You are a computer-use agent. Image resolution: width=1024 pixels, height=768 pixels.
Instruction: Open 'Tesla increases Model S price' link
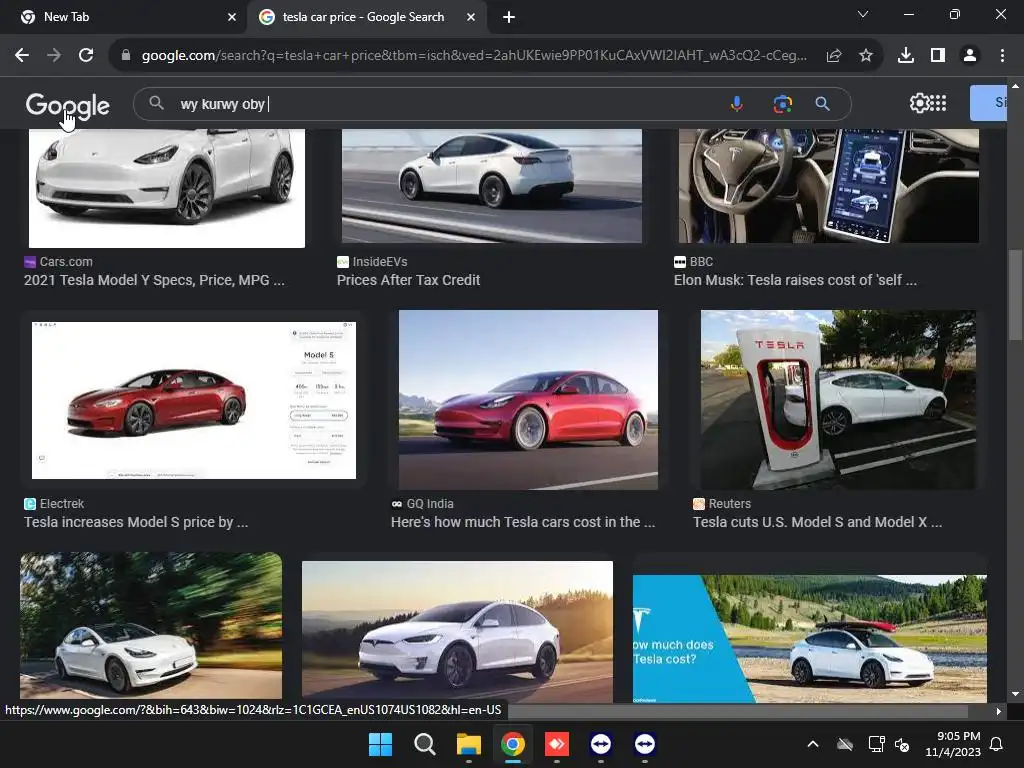point(136,522)
